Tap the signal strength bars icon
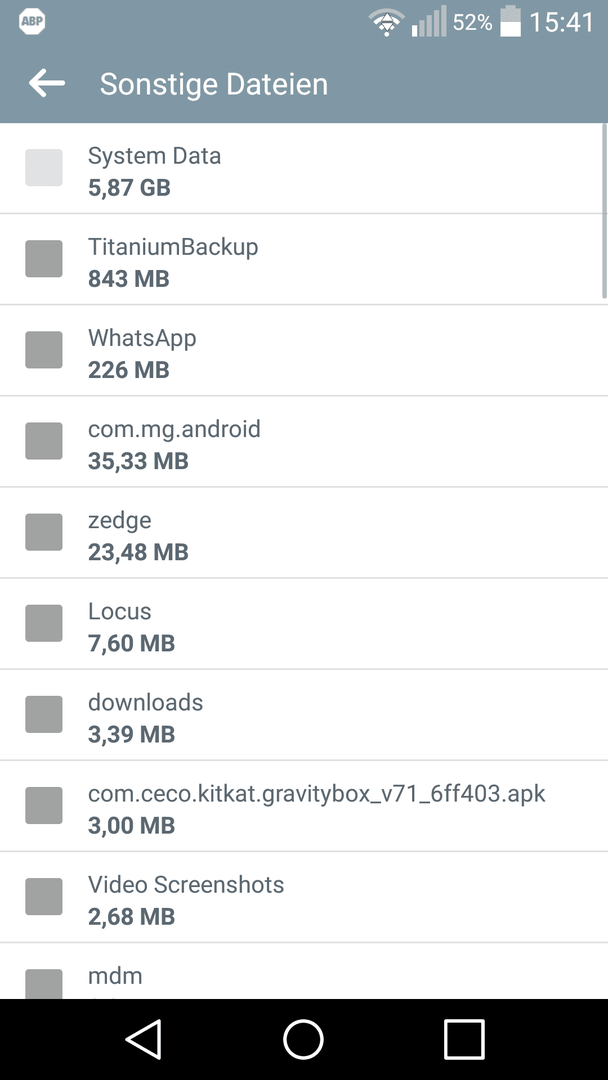This screenshot has height=1080, width=608. (429, 22)
